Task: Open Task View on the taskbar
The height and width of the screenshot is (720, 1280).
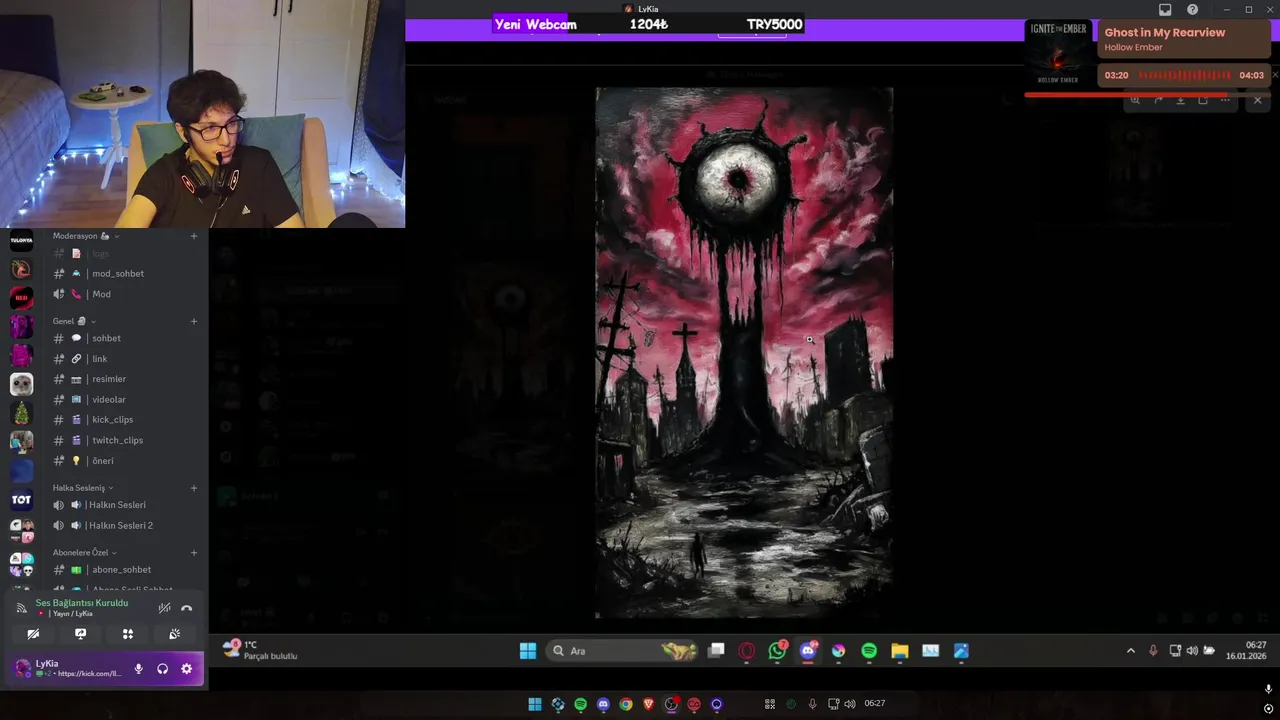Action: pyautogui.click(x=716, y=651)
